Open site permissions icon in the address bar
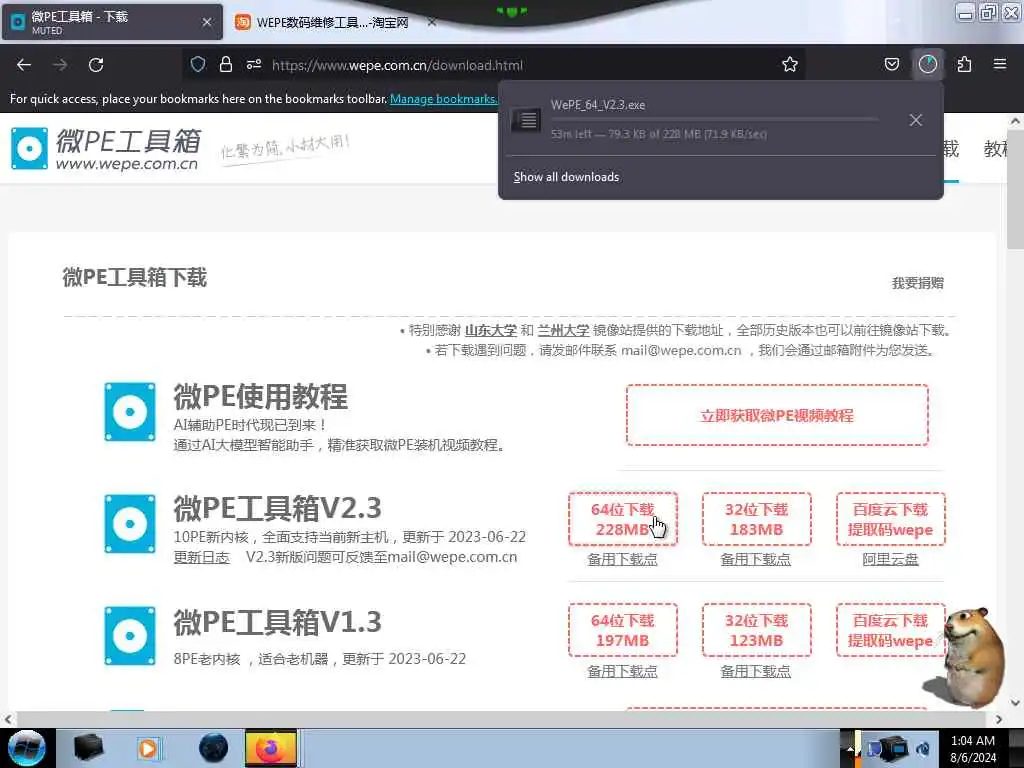The image size is (1024, 768). pyautogui.click(x=254, y=64)
